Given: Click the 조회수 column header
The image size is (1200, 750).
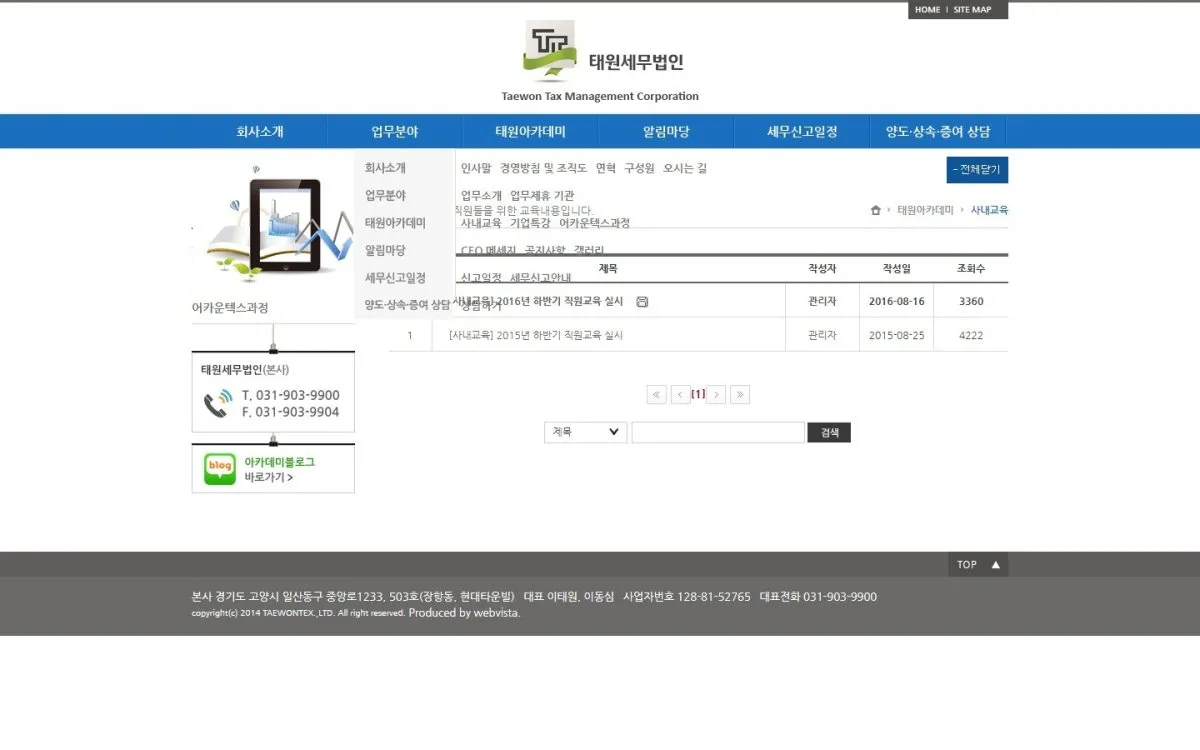Looking at the screenshot, I should click(971, 269).
